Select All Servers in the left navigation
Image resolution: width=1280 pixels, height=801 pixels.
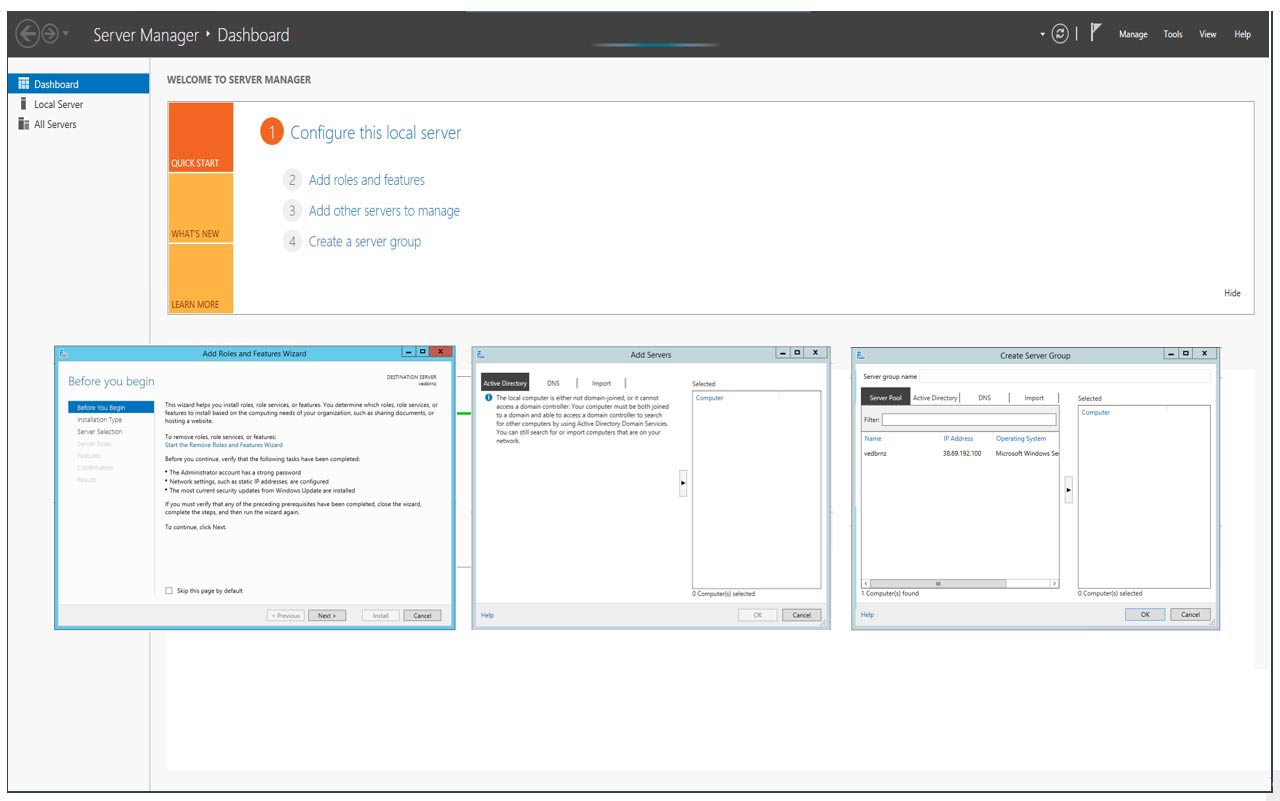[78, 124]
